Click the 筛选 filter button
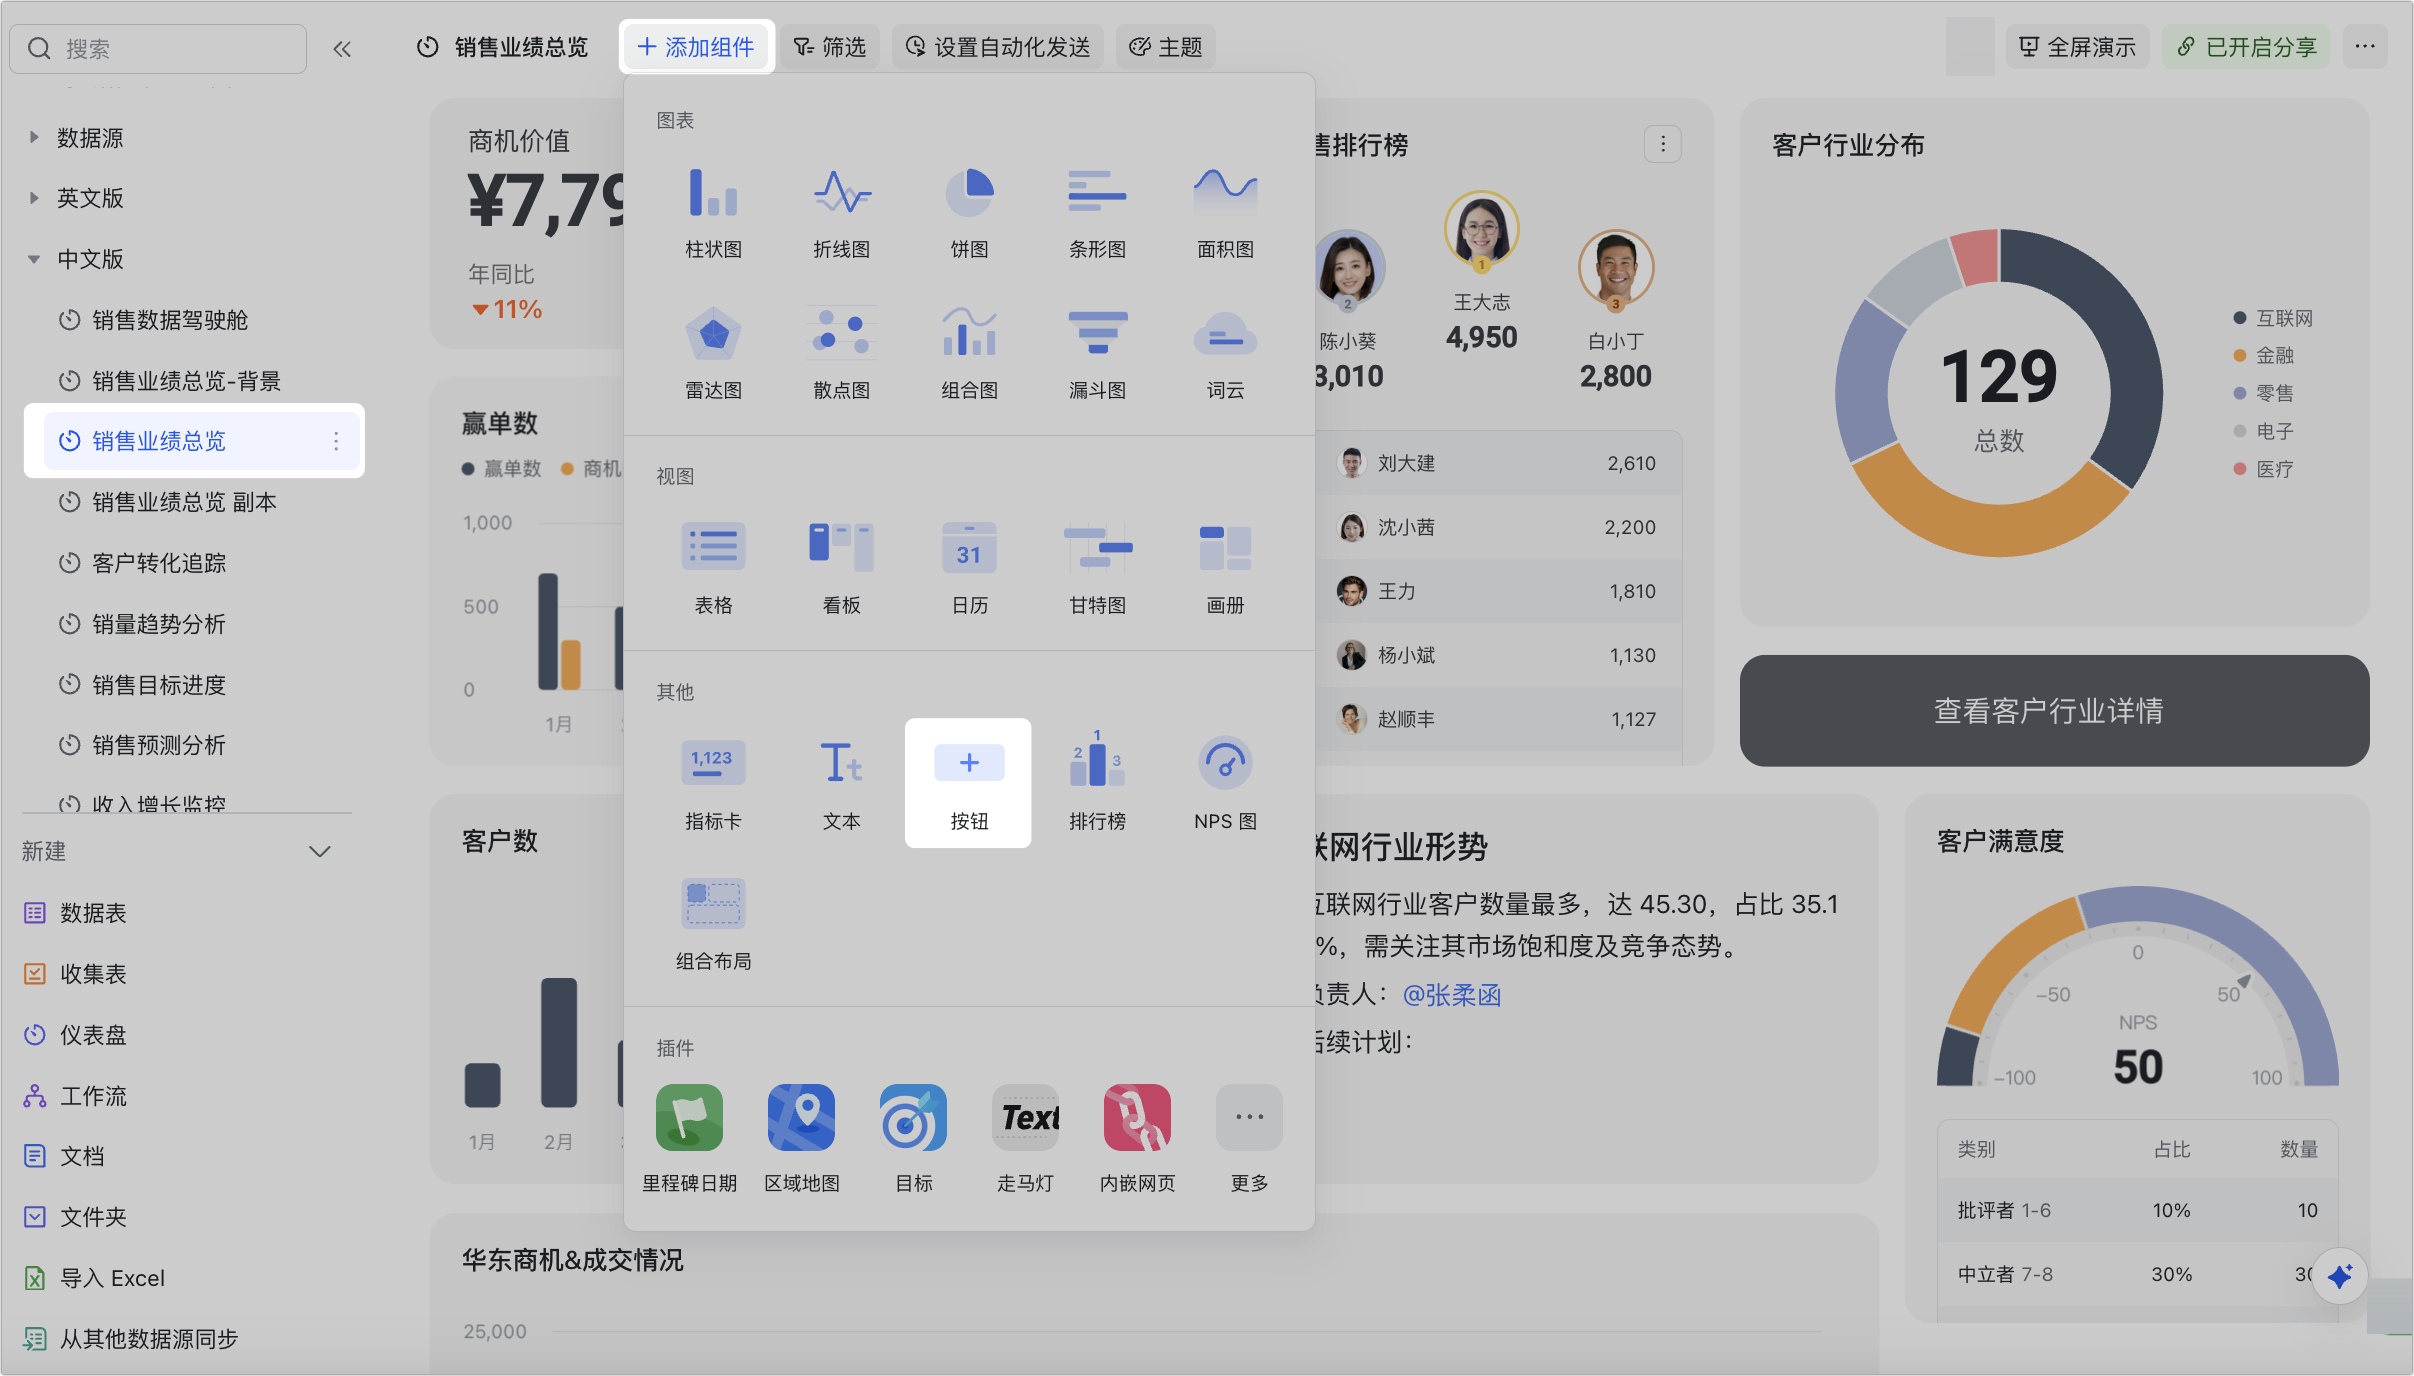 pos(830,47)
